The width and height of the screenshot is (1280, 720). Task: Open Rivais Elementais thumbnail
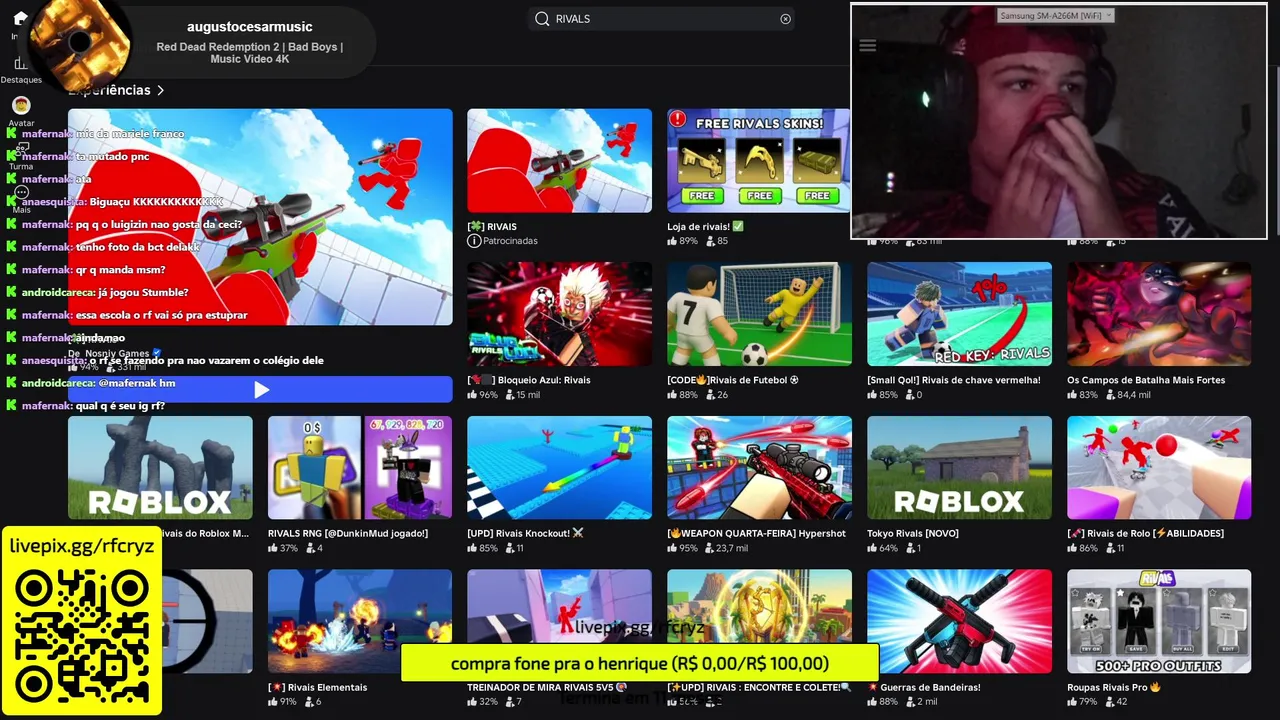(360, 621)
